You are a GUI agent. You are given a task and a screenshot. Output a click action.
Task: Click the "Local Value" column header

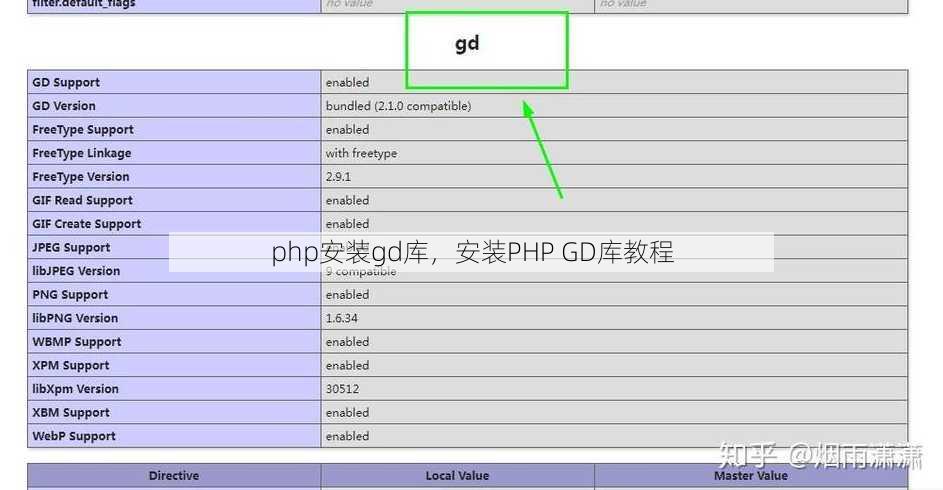(x=457, y=476)
